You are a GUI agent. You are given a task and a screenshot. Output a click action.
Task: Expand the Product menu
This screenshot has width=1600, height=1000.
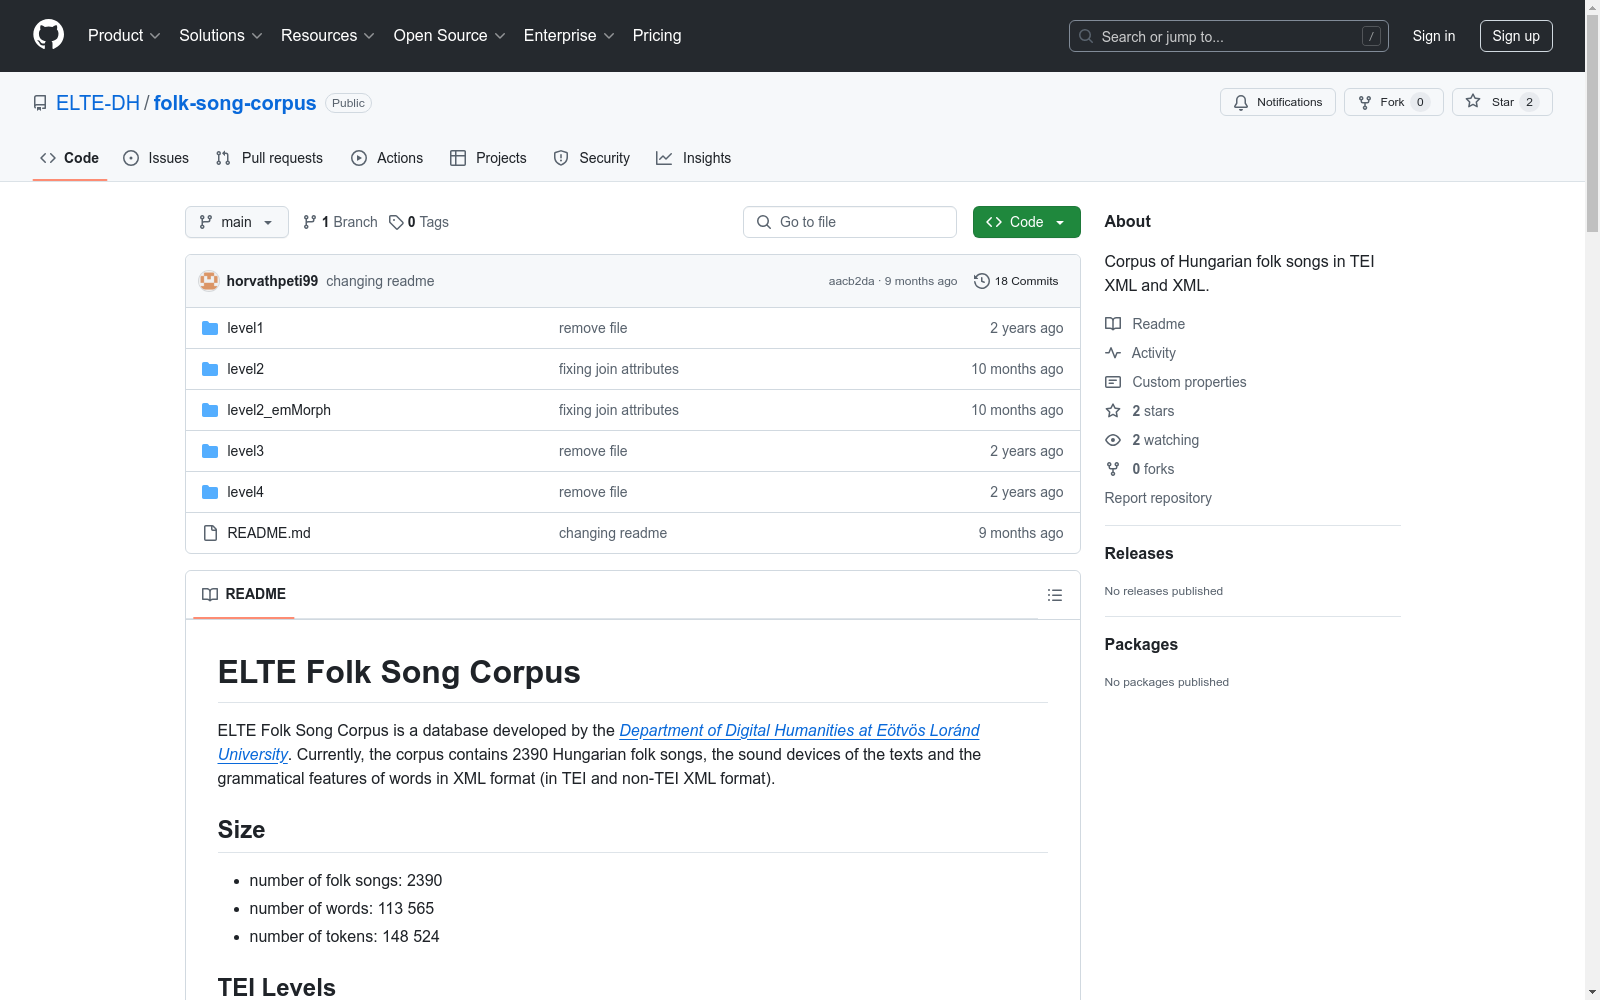point(124,35)
